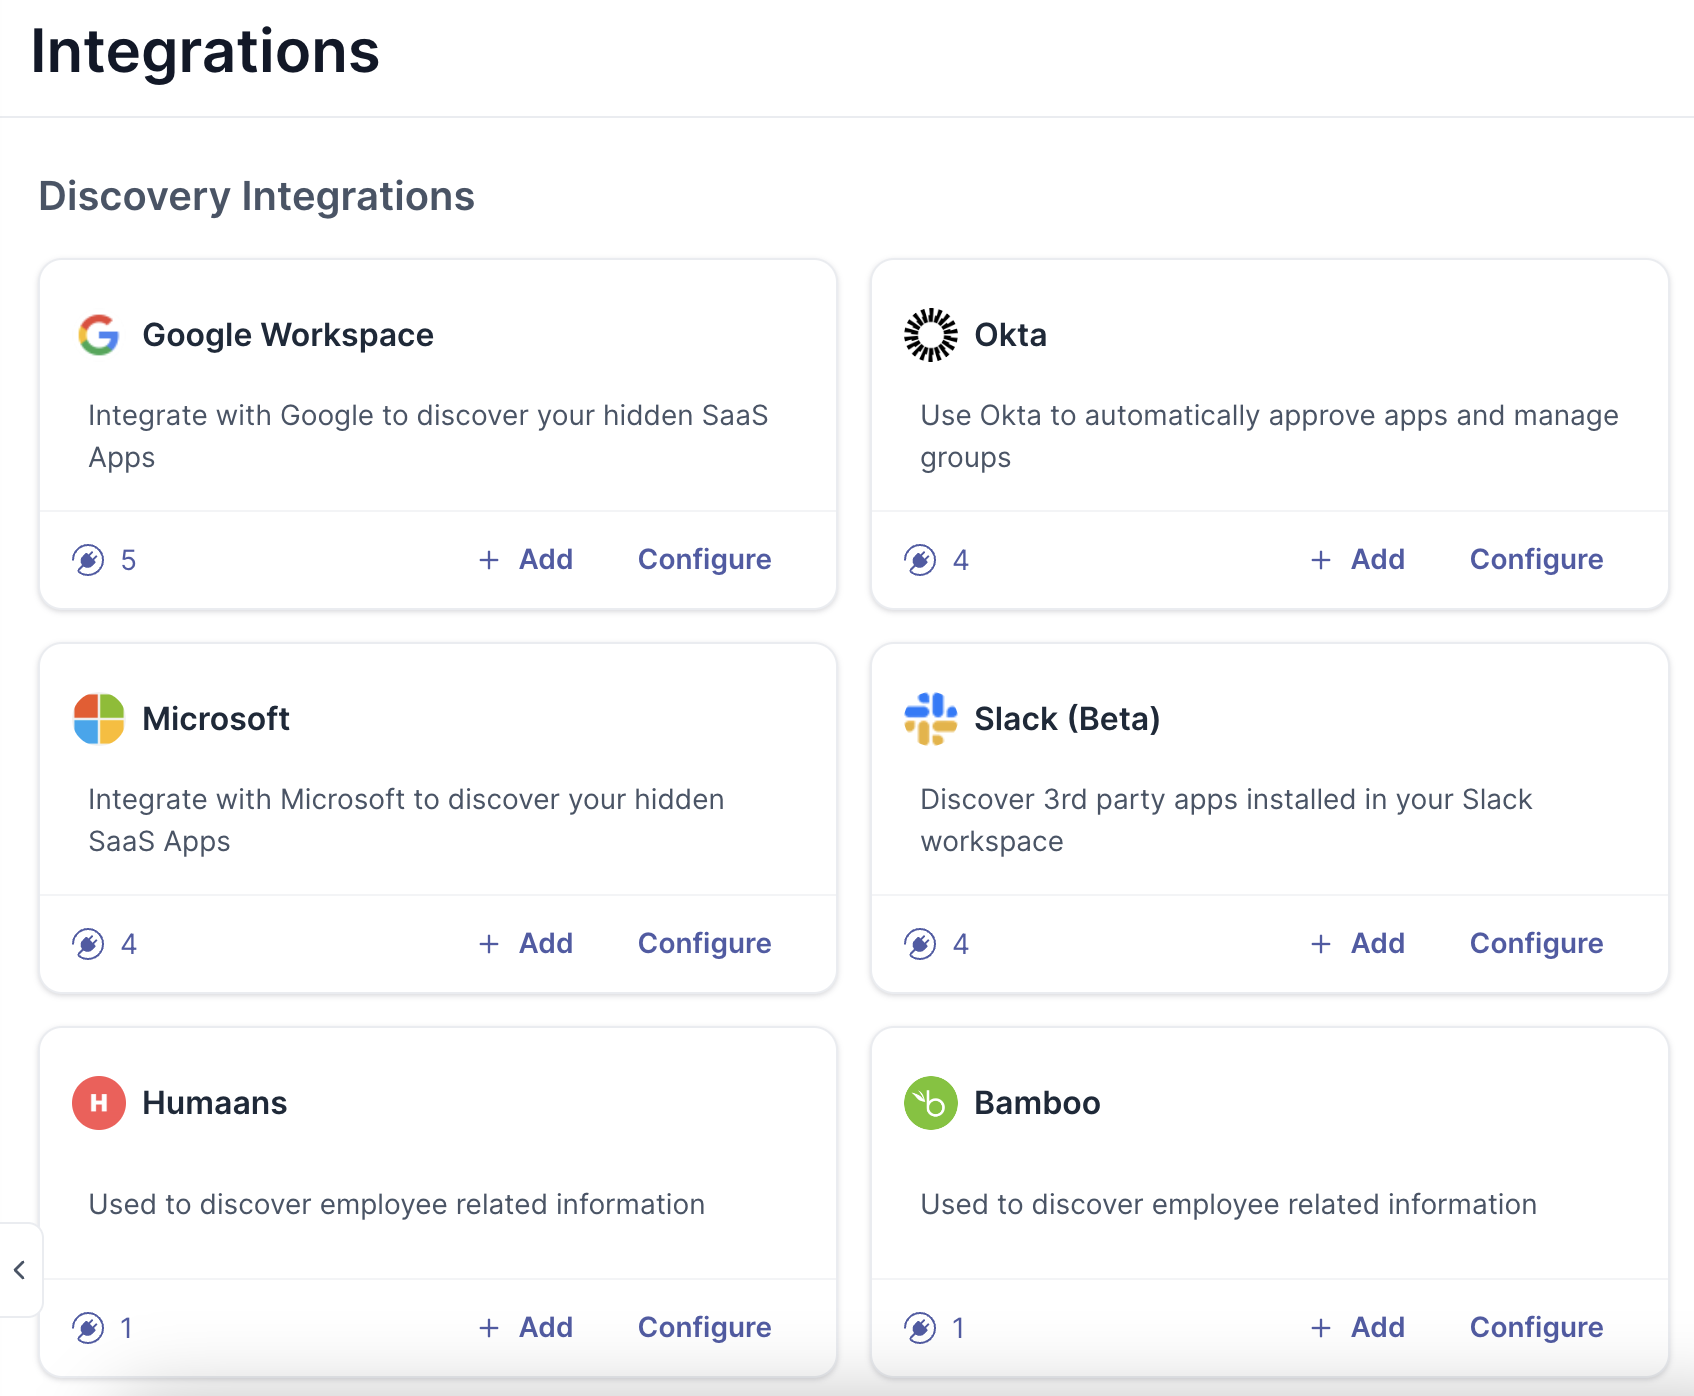The height and width of the screenshot is (1396, 1694).
Task: Click the Google Workspace logo icon
Action: (99, 335)
